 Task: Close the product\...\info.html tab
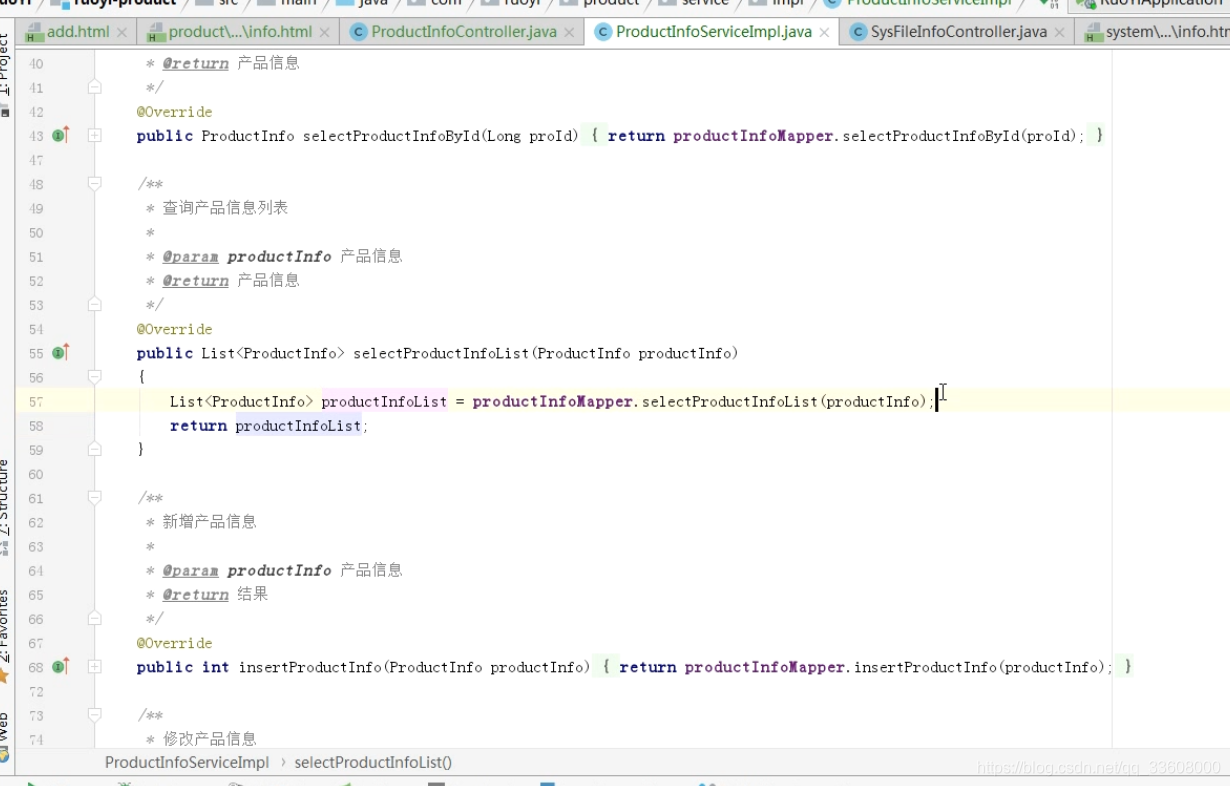[326, 32]
